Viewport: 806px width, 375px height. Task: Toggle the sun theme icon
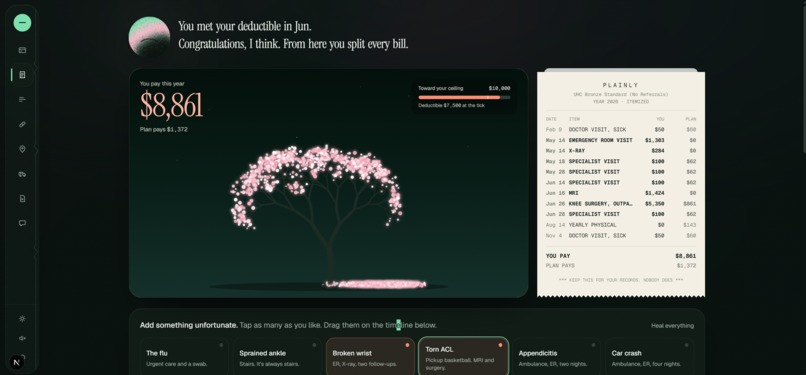(22, 318)
